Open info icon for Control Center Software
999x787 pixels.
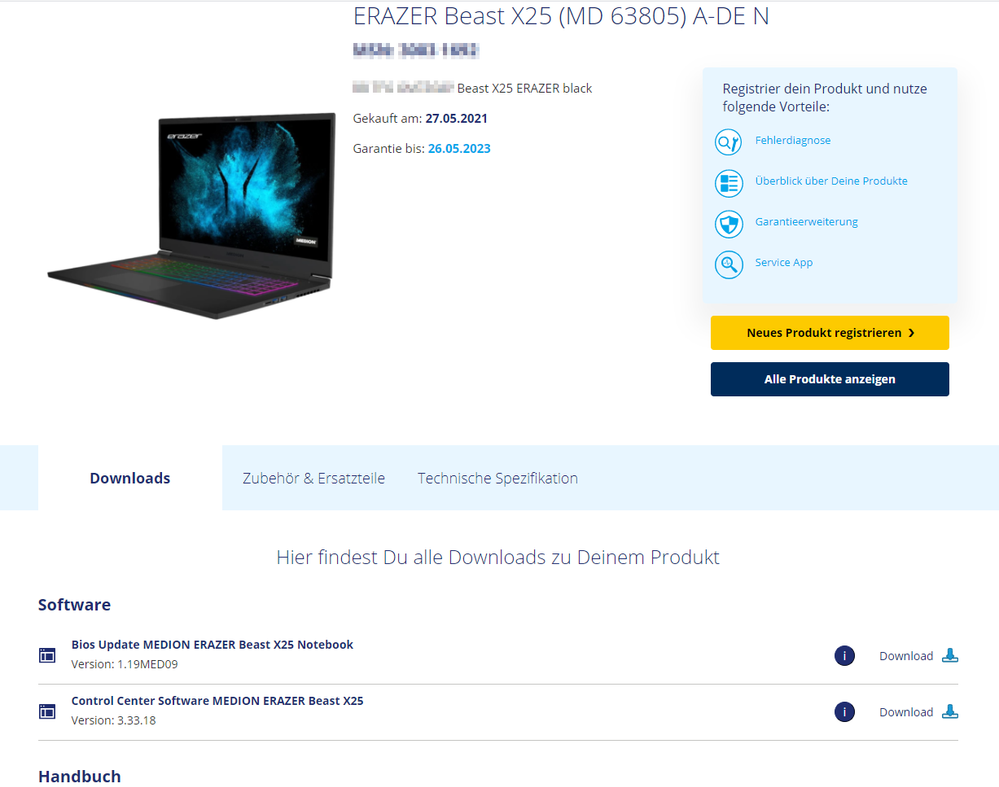click(x=844, y=712)
